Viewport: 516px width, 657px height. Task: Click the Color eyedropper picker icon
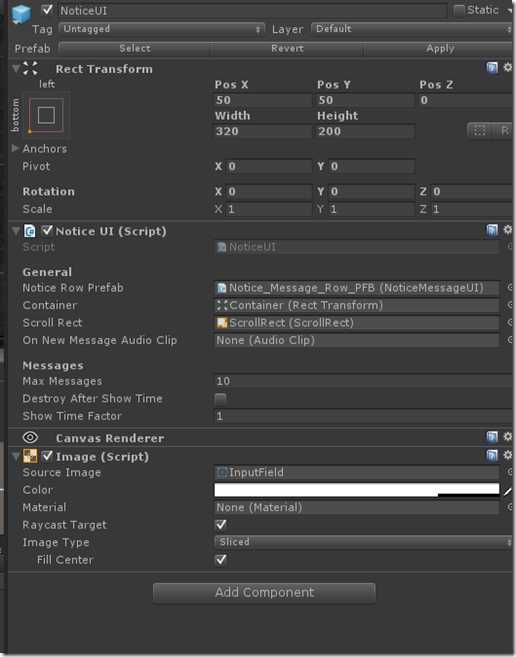pyautogui.click(x=508, y=491)
